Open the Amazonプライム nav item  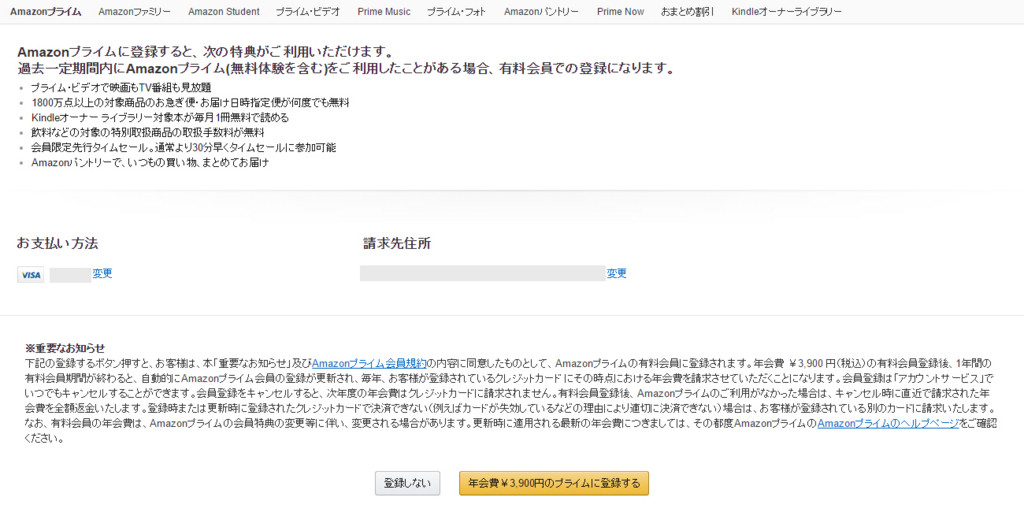[x=46, y=12]
